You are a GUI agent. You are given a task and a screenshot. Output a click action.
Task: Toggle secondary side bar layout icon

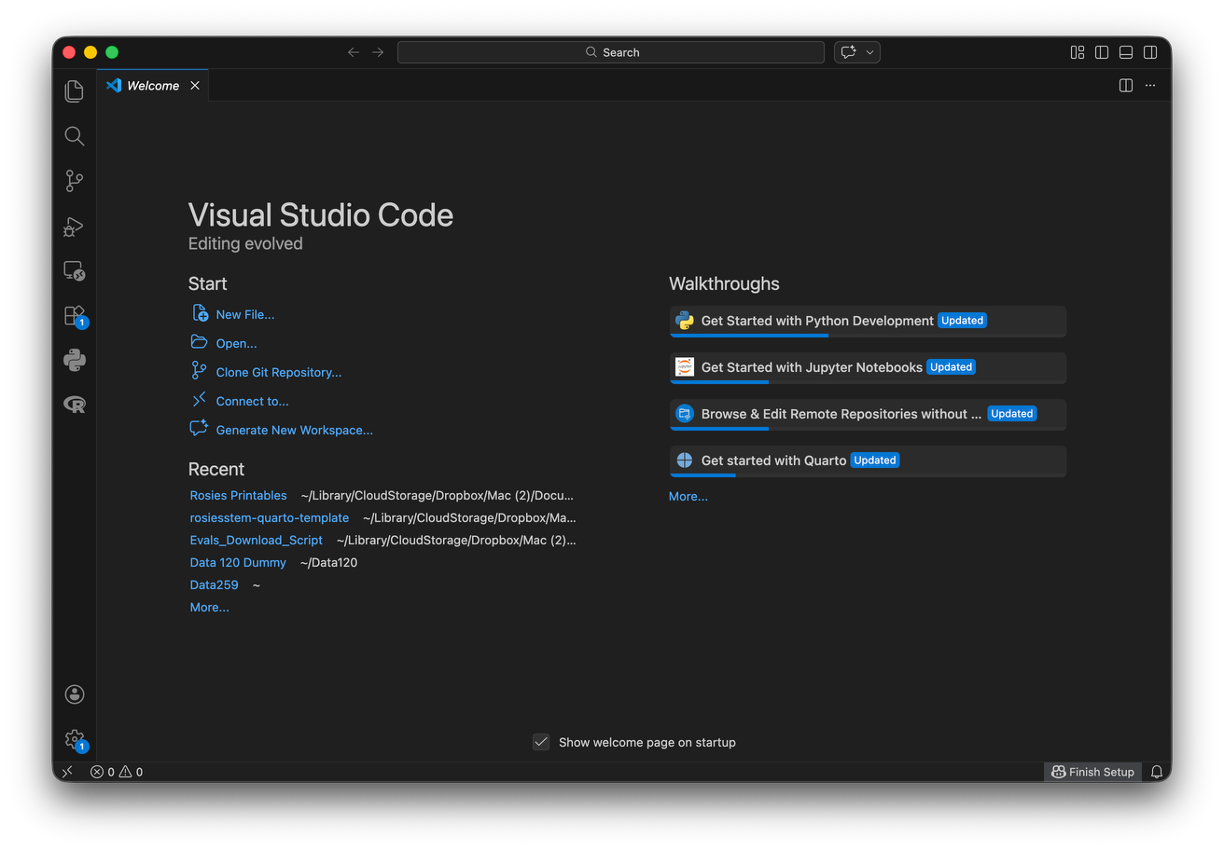(1151, 52)
